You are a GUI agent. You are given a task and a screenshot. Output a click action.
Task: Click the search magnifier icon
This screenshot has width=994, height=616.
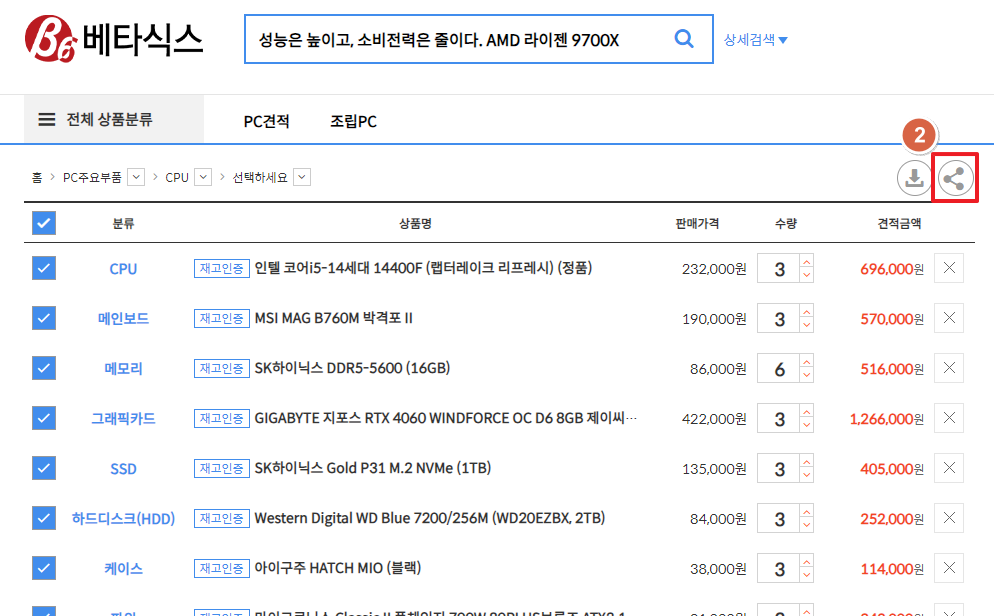[x=683, y=39]
